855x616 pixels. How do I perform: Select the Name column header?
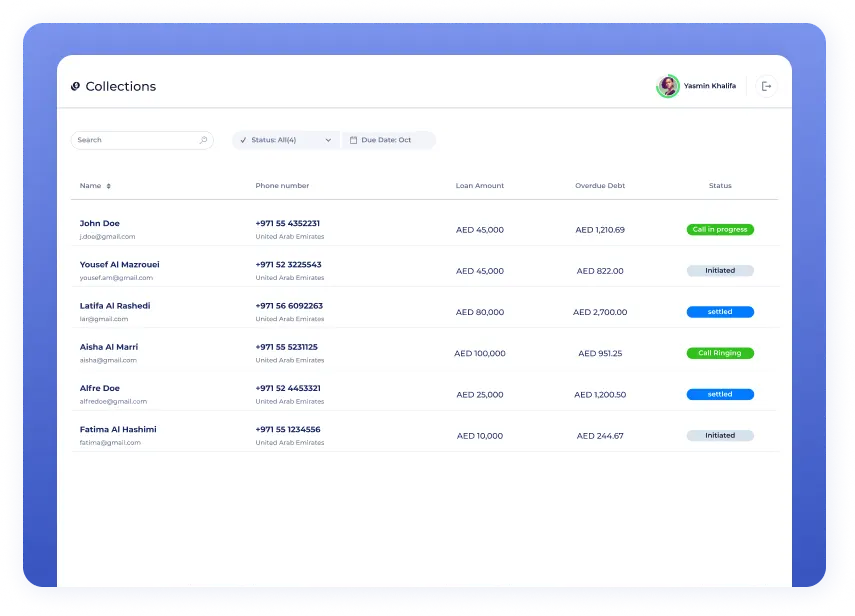point(90,185)
